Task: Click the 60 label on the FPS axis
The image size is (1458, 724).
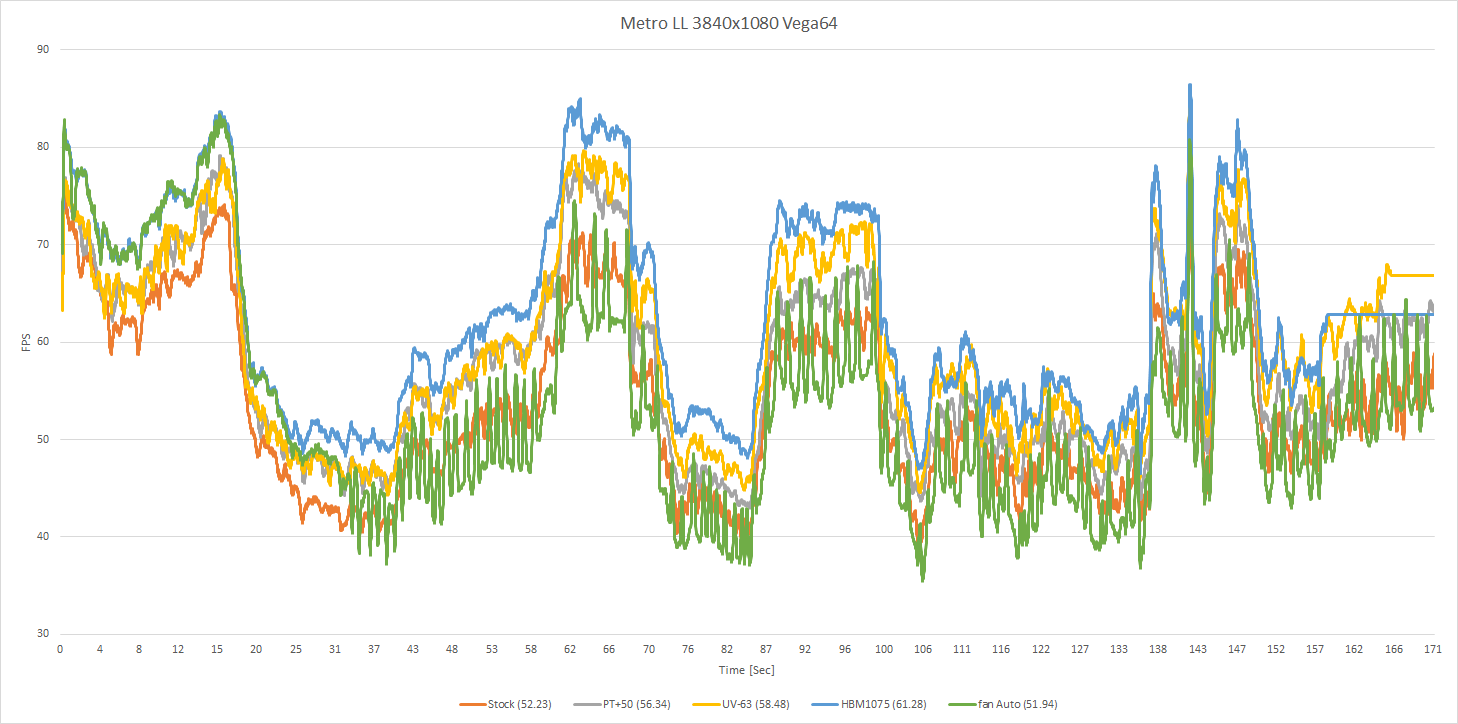Action: (x=44, y=342)
